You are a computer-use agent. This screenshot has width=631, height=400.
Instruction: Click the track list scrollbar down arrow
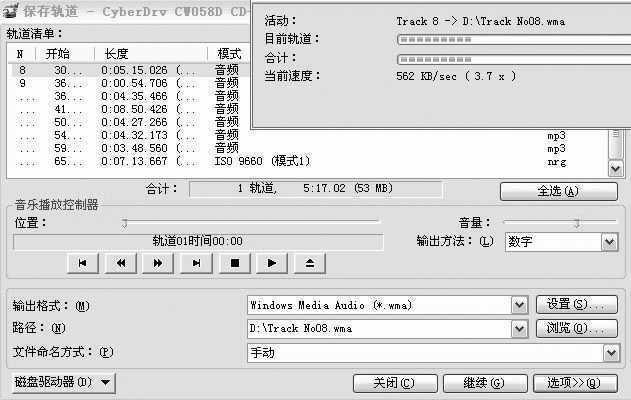(615, 169)
